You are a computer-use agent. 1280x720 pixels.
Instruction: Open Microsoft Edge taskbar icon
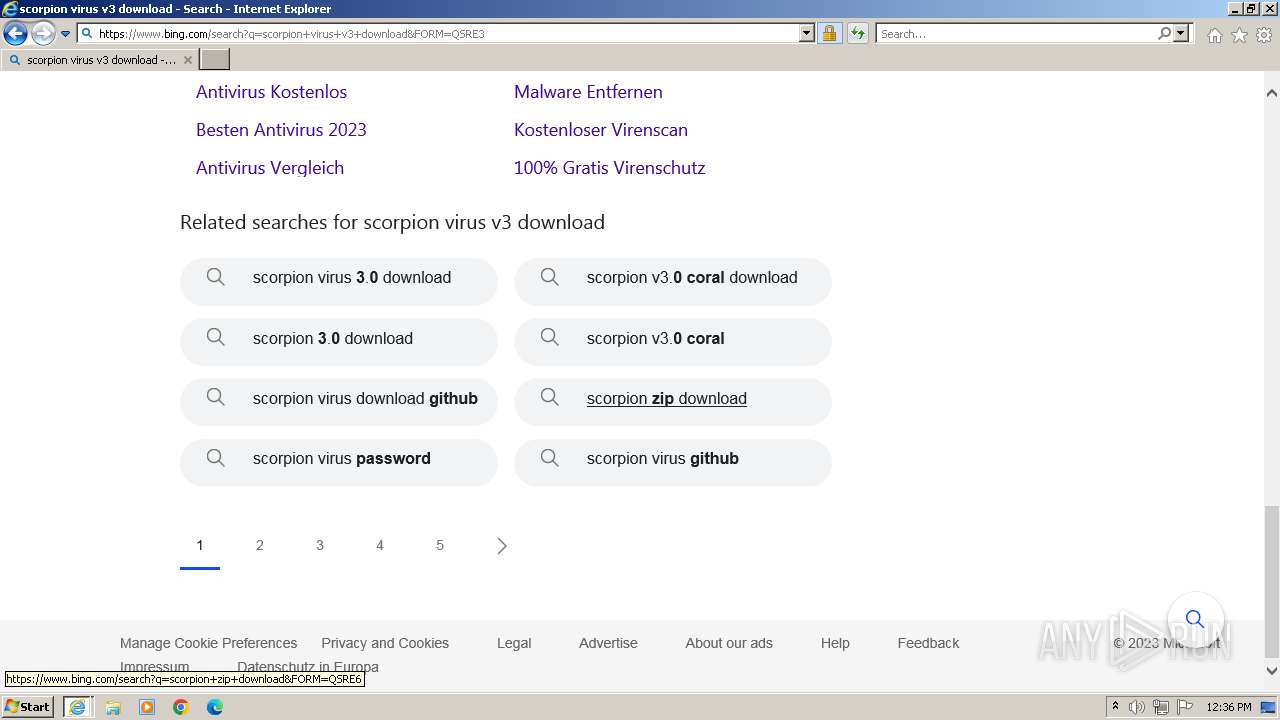click(x=215, y=707)
